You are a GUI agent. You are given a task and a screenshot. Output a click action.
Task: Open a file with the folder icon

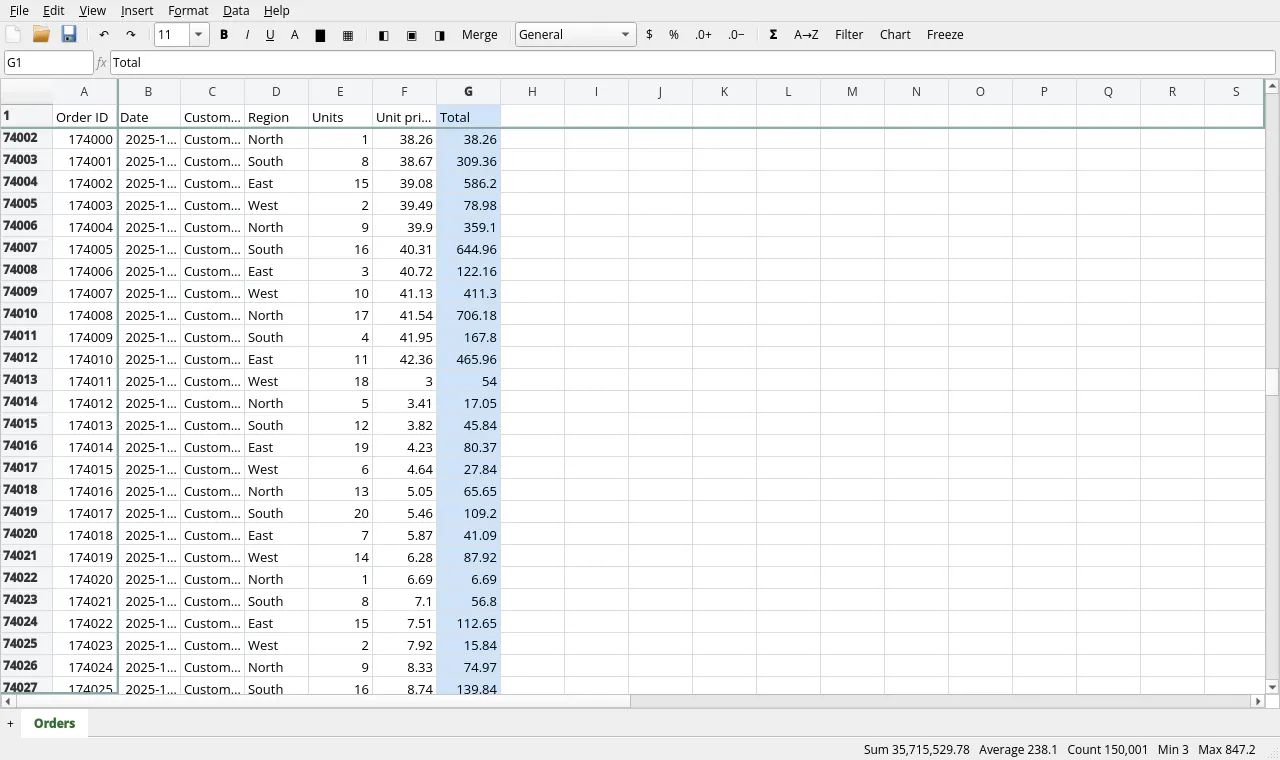tap(41, 34)
